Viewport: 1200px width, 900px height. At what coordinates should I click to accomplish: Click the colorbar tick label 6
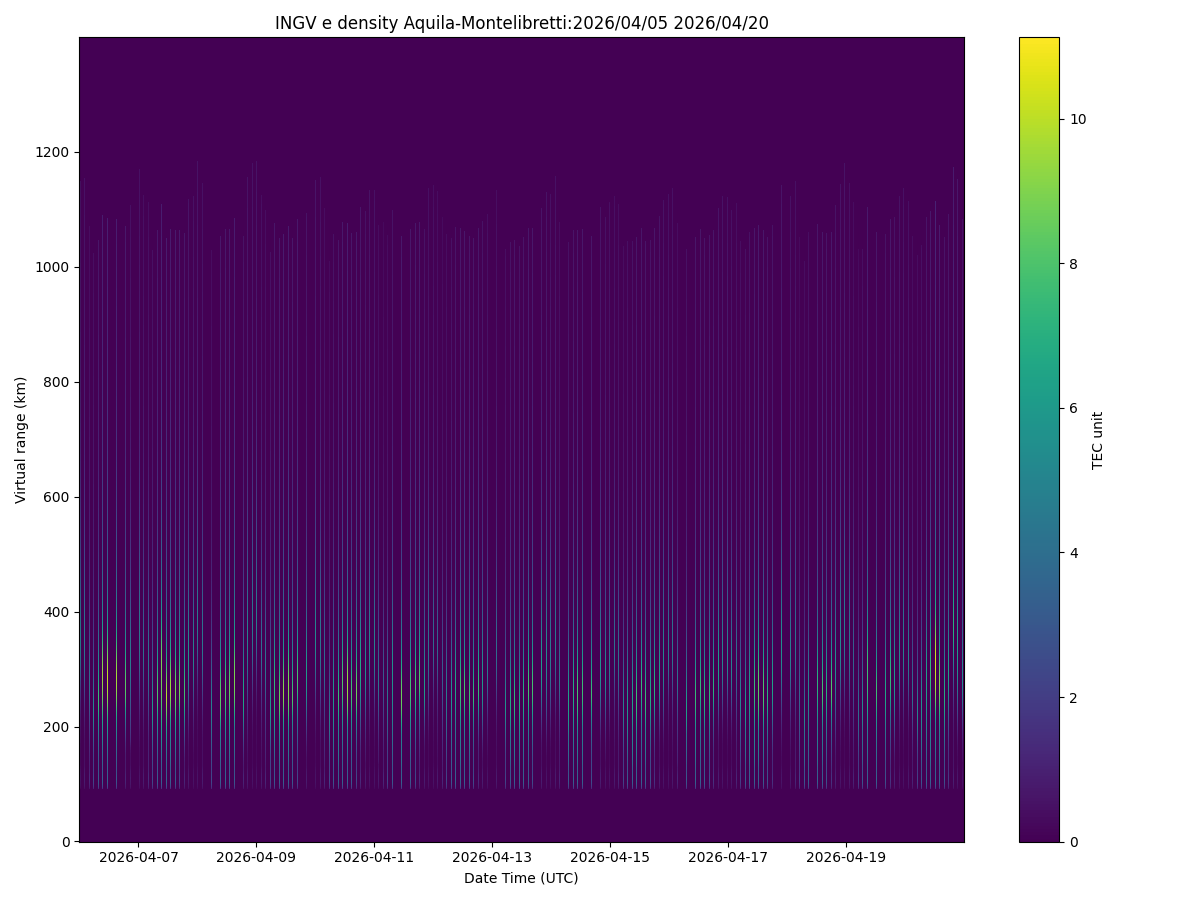(x=1074, y=408)
